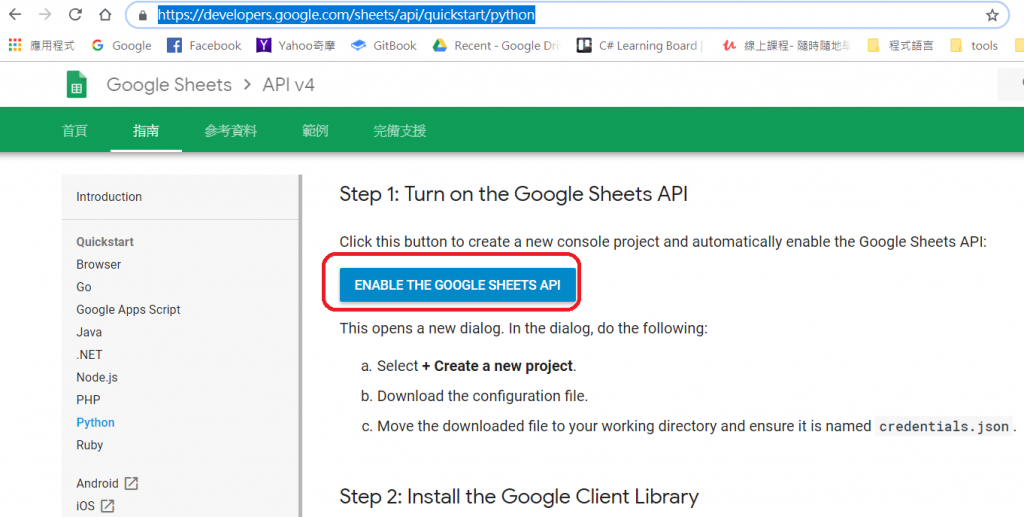
Task: Open the Node.js quickstart
Action: click(x=97, y=377)
